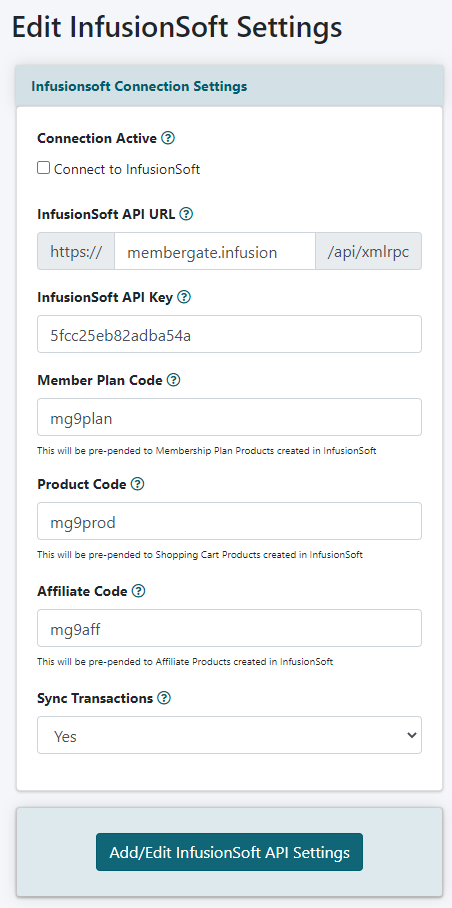
Task: Click the /api/xmlrpc suffix addon
Action: (369, 251)
